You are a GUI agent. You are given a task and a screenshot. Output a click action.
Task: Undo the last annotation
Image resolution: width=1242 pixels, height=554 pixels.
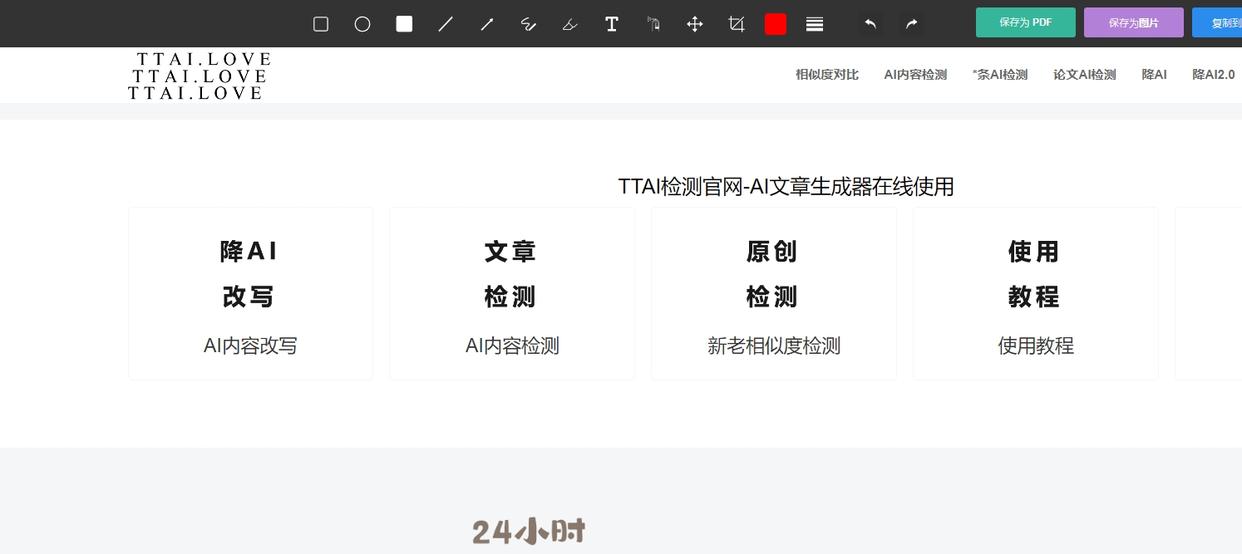[x=870, y=24]
